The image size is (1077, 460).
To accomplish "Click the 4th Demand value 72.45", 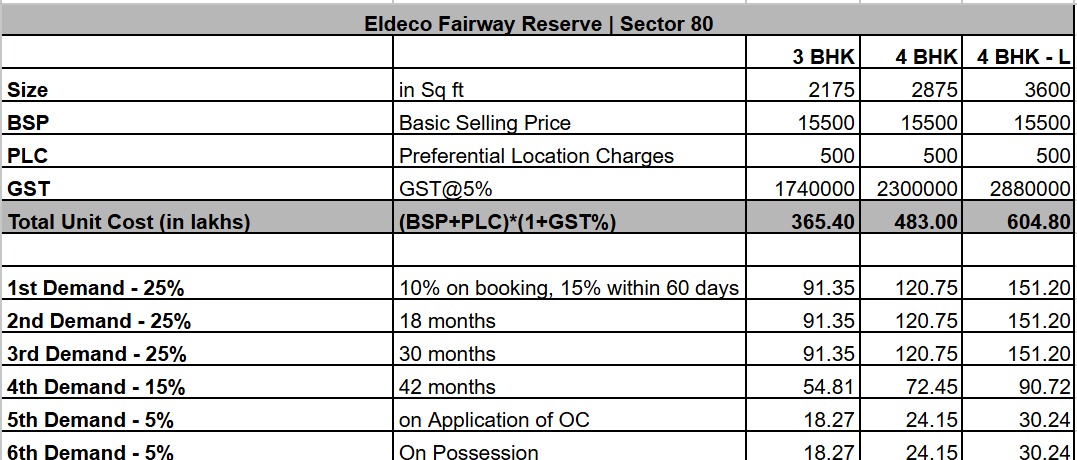I will (931, 387).
